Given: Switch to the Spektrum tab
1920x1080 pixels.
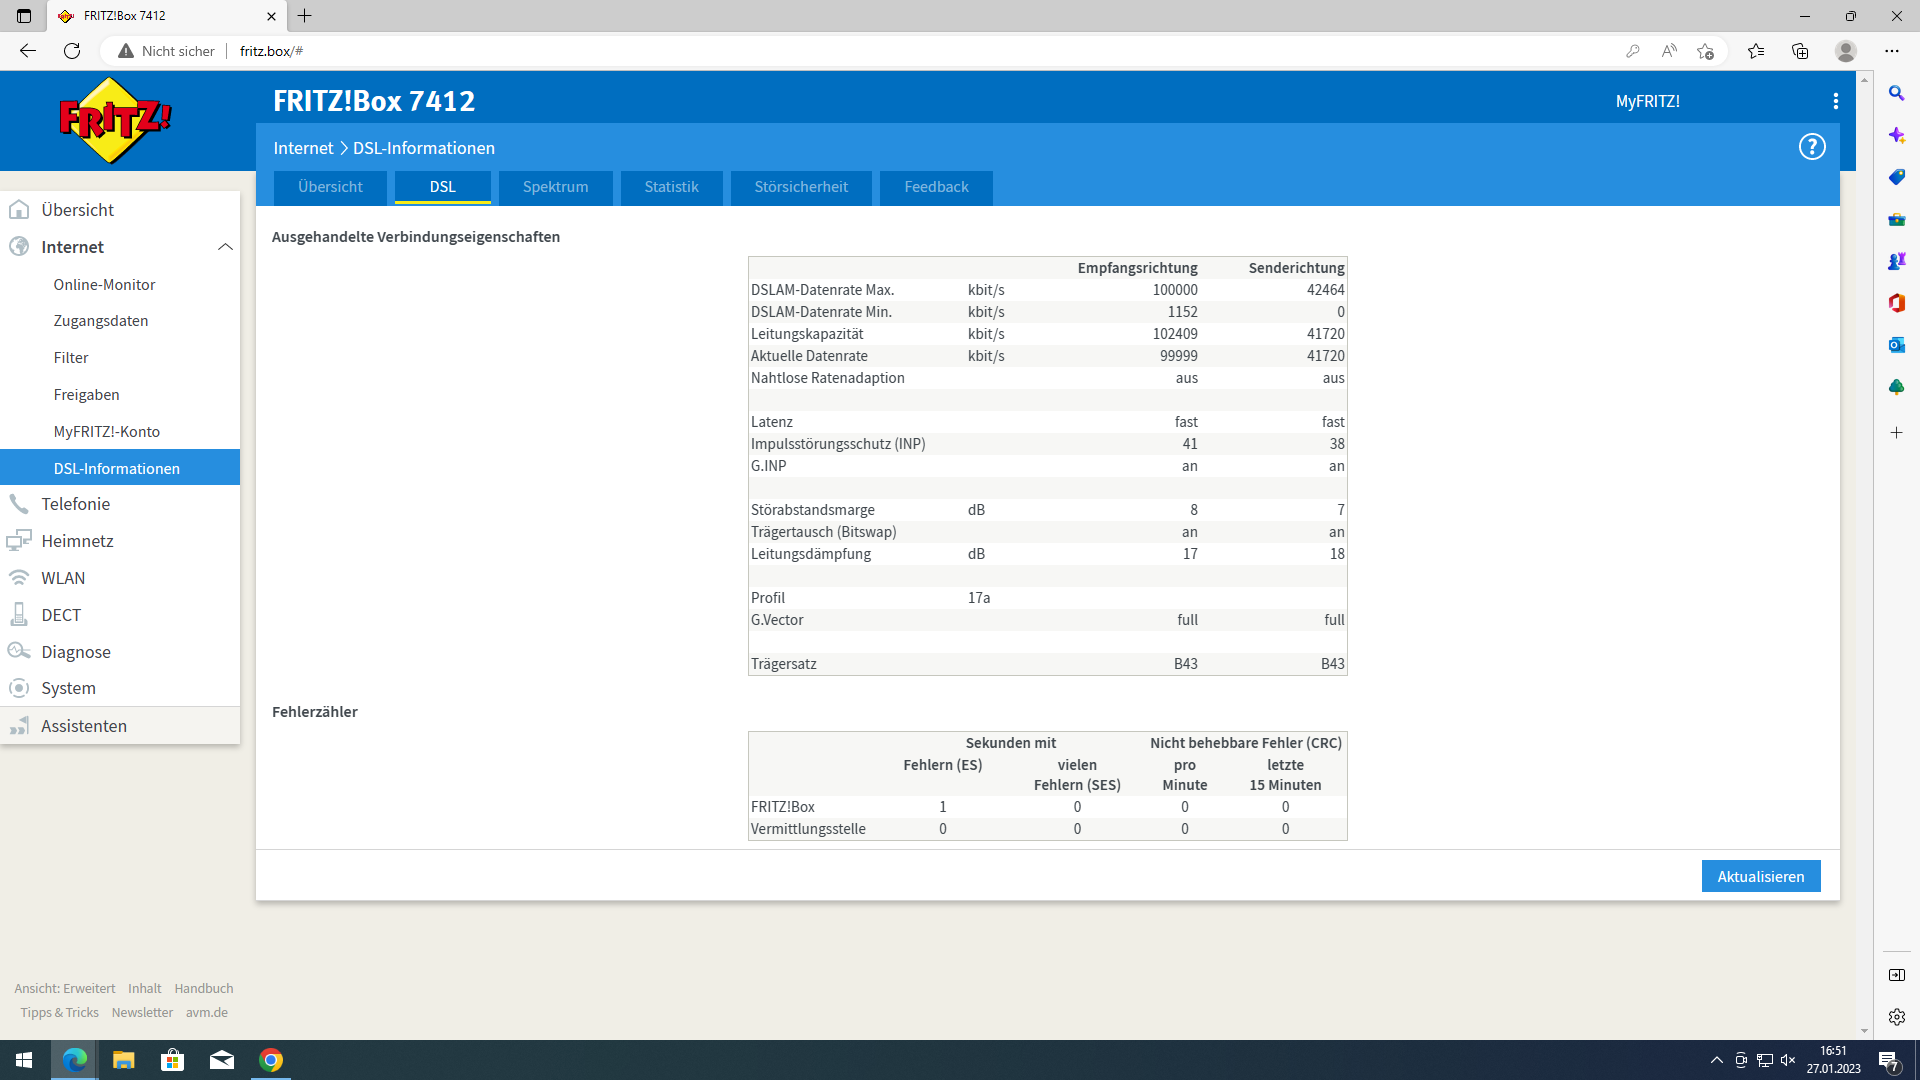Looking at the screenshot, I should pos(555,187).
